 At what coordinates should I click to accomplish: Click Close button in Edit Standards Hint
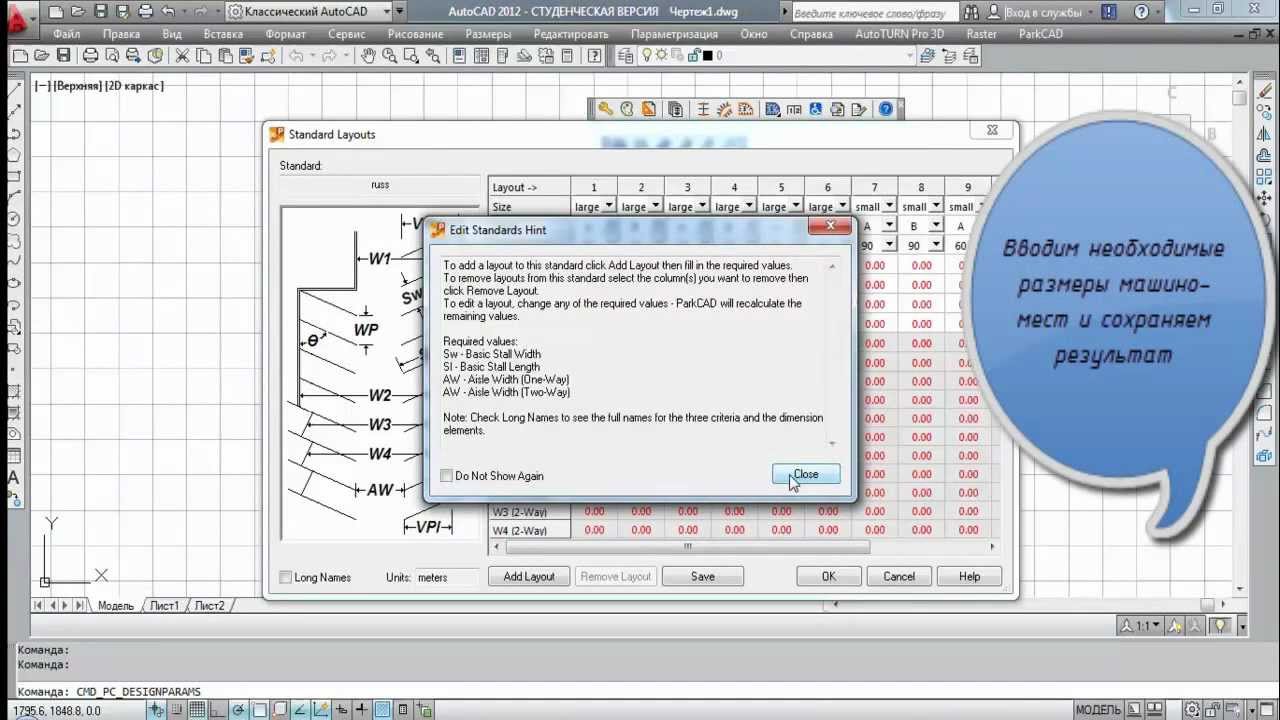pyautogui.click(x=806, y=474)
